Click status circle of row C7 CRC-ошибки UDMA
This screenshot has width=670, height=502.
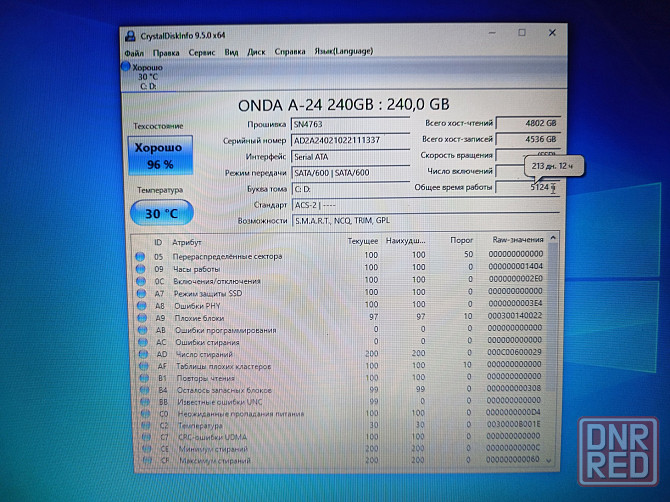(146, 437)
